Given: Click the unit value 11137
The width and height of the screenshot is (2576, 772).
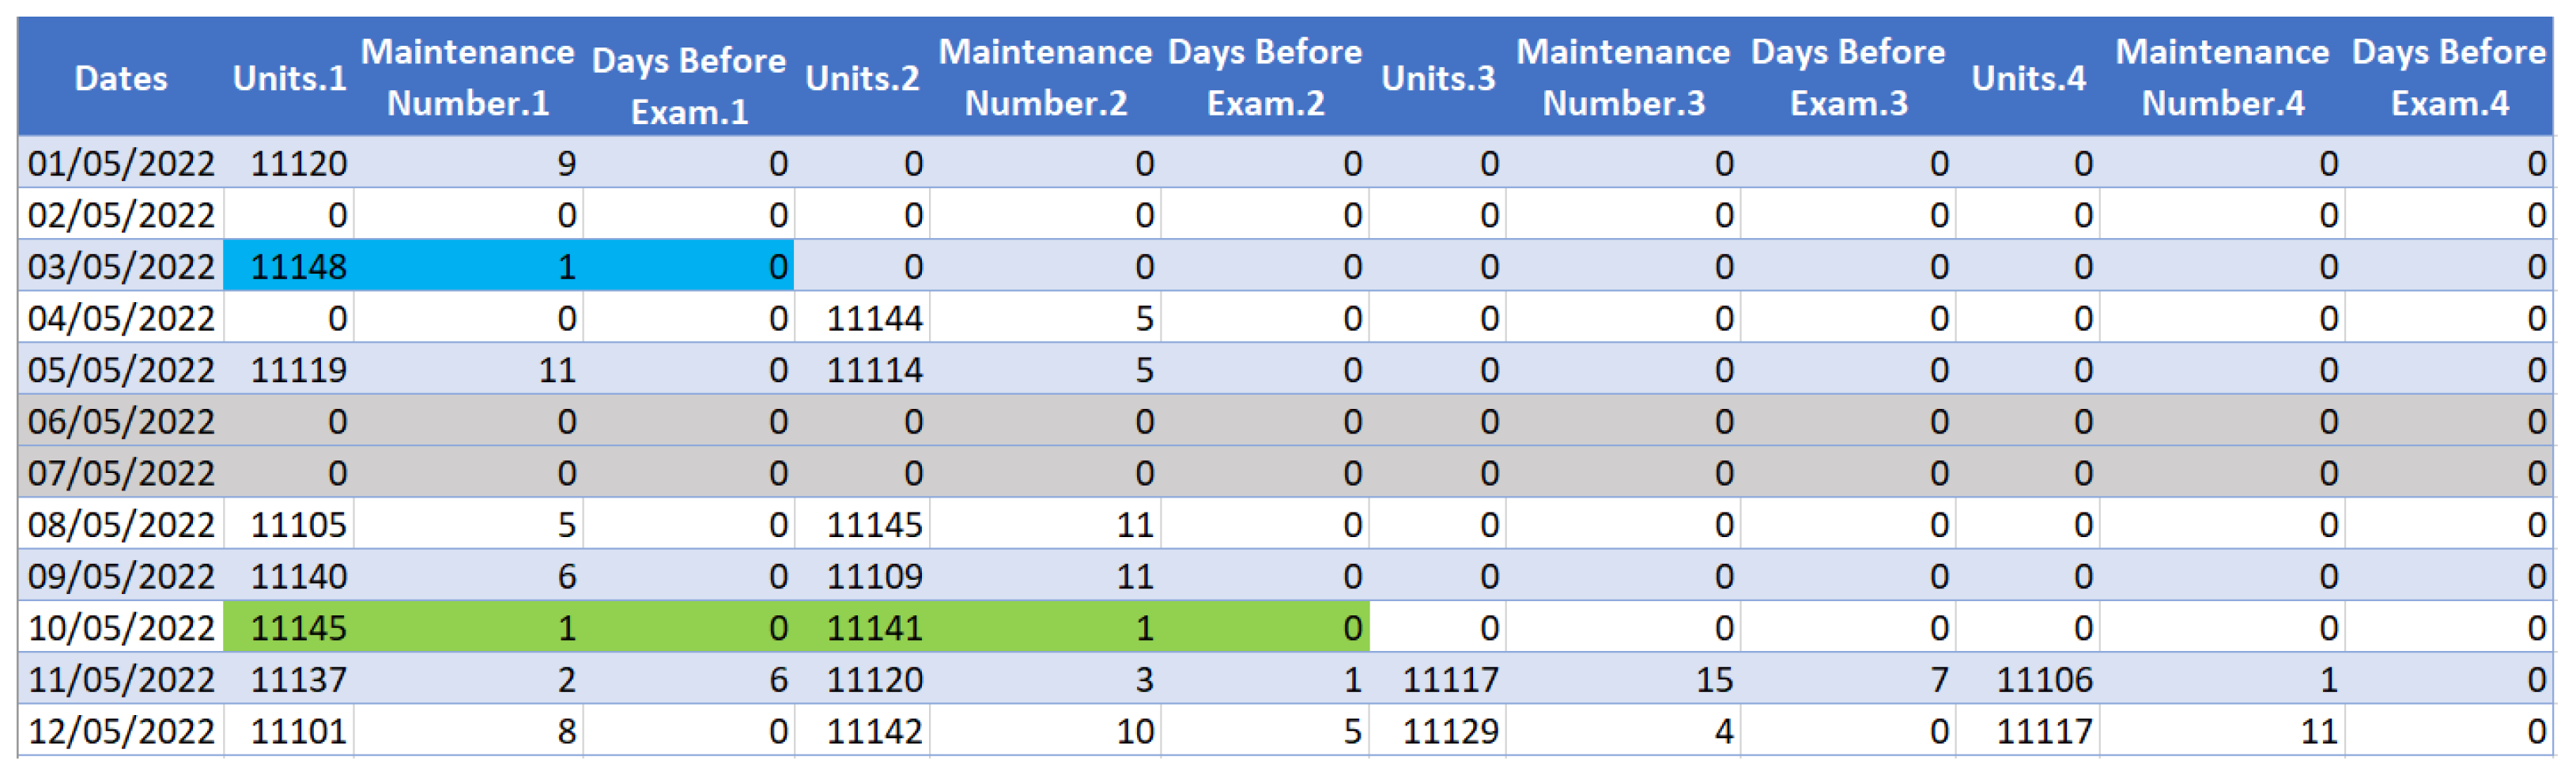Looking at the screenshot, I should (x=298, y=680).
